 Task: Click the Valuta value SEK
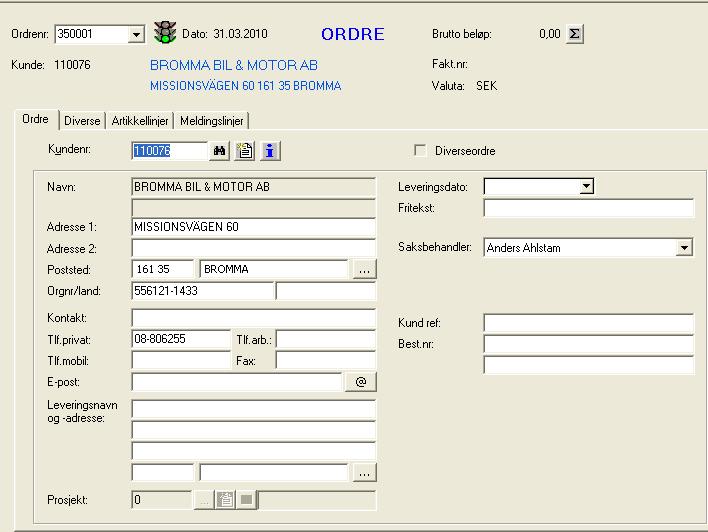[486, 86]
